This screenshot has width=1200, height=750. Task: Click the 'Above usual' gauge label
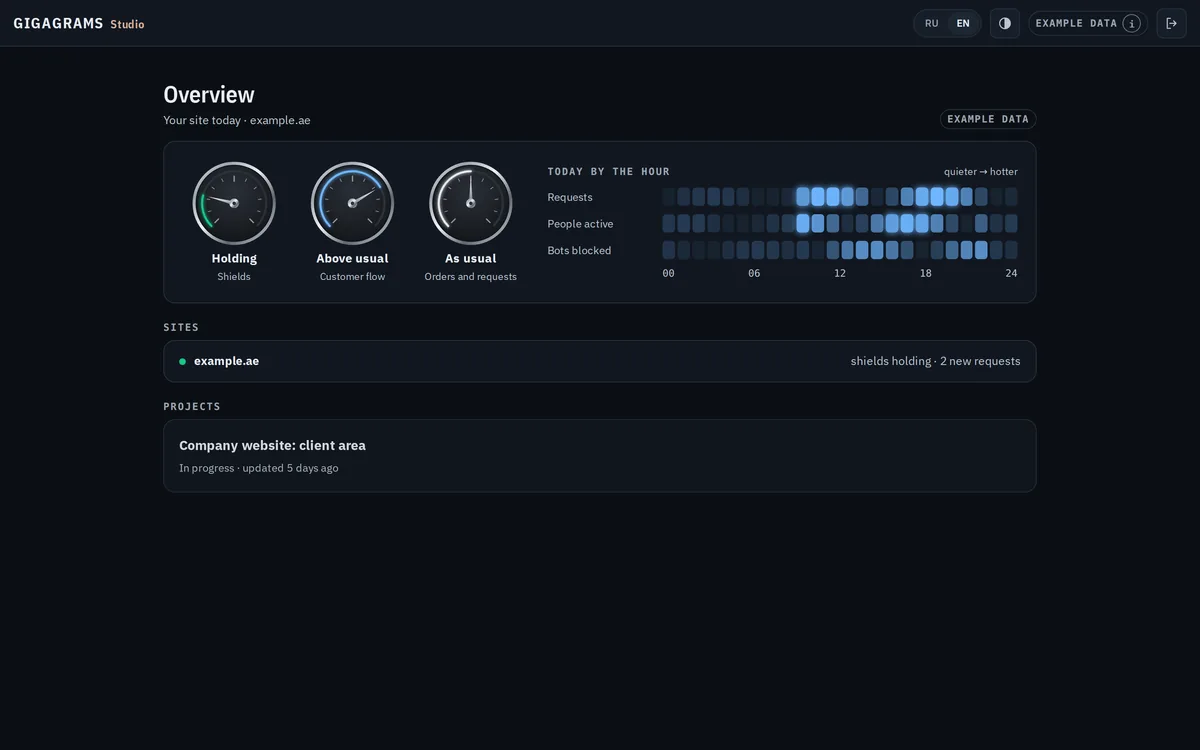pos(352,258)
